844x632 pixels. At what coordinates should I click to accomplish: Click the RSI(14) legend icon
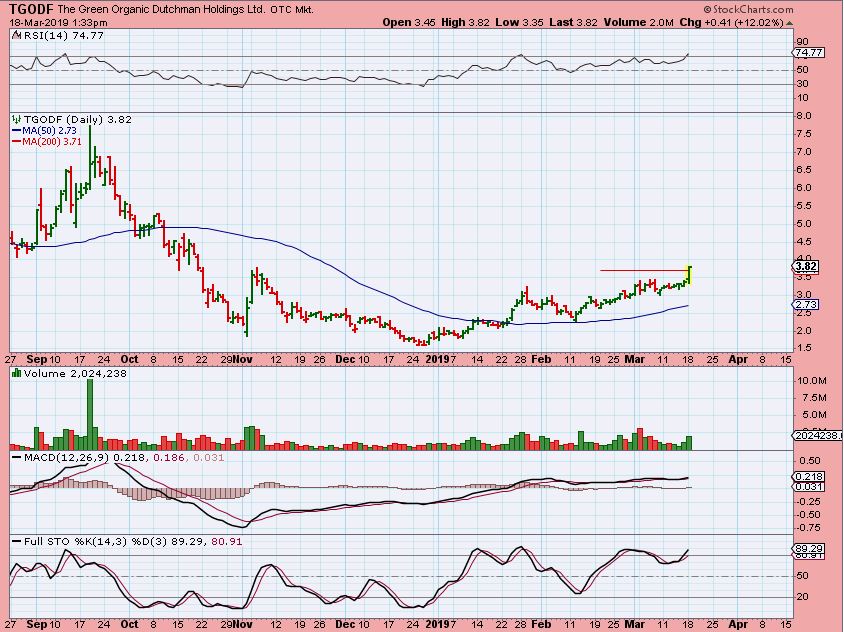pos(17,36)
